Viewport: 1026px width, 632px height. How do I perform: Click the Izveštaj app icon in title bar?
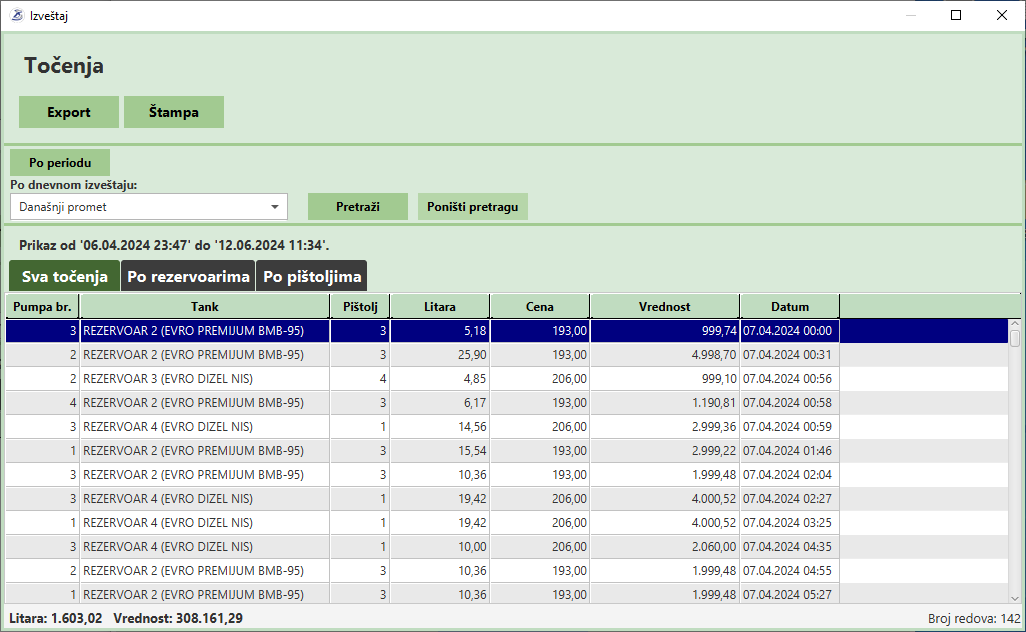(16, 15)
